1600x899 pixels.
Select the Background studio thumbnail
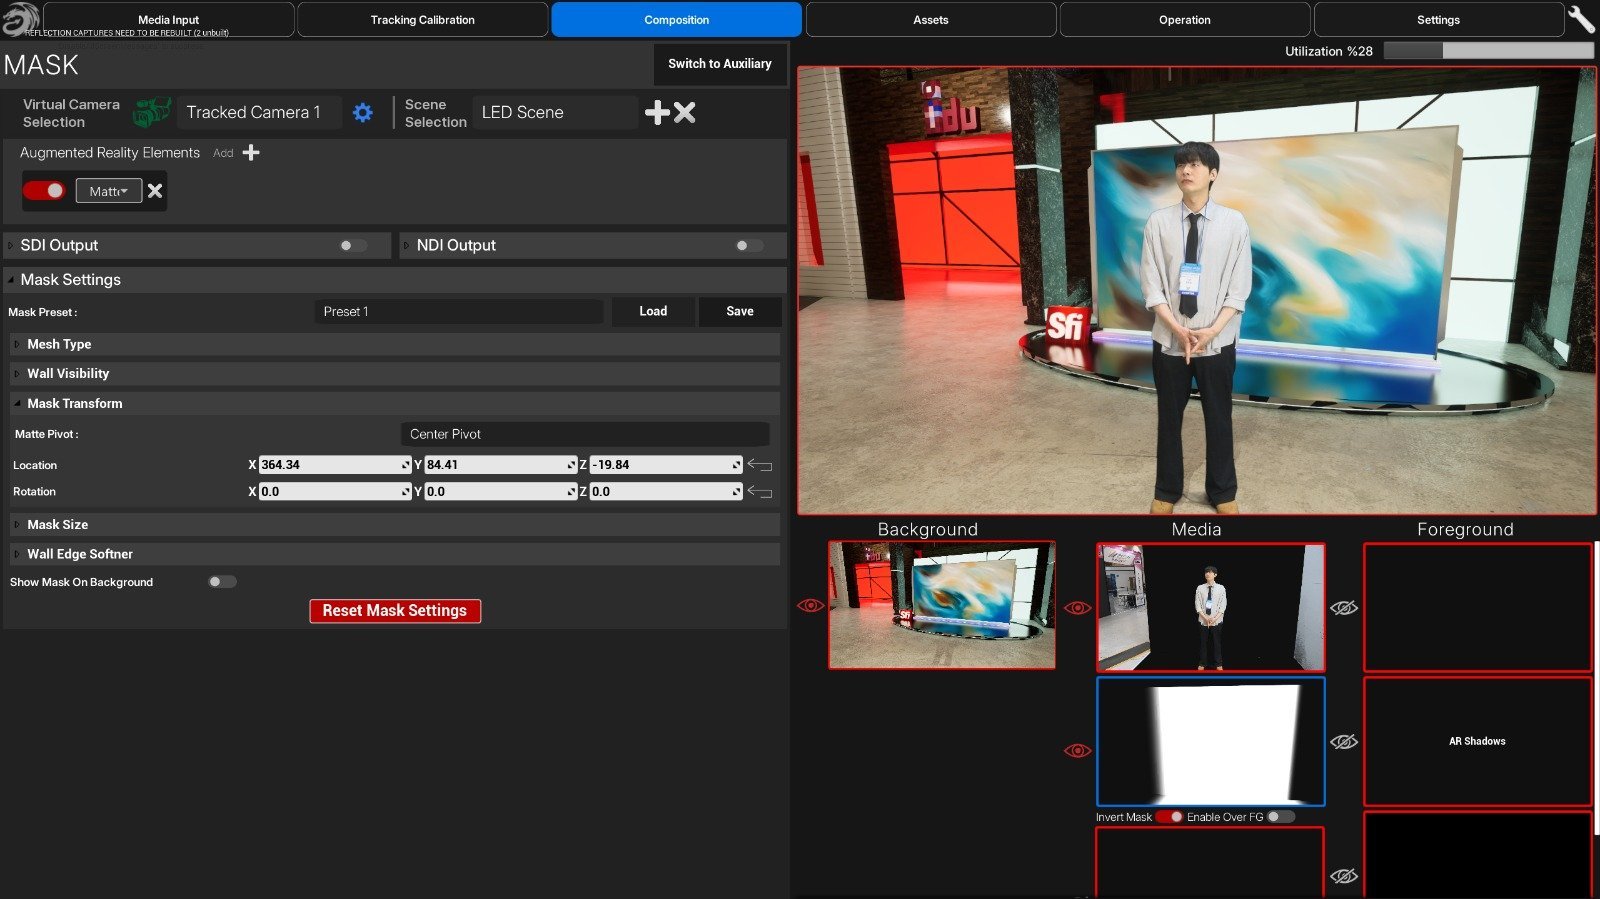coord(942,605)
